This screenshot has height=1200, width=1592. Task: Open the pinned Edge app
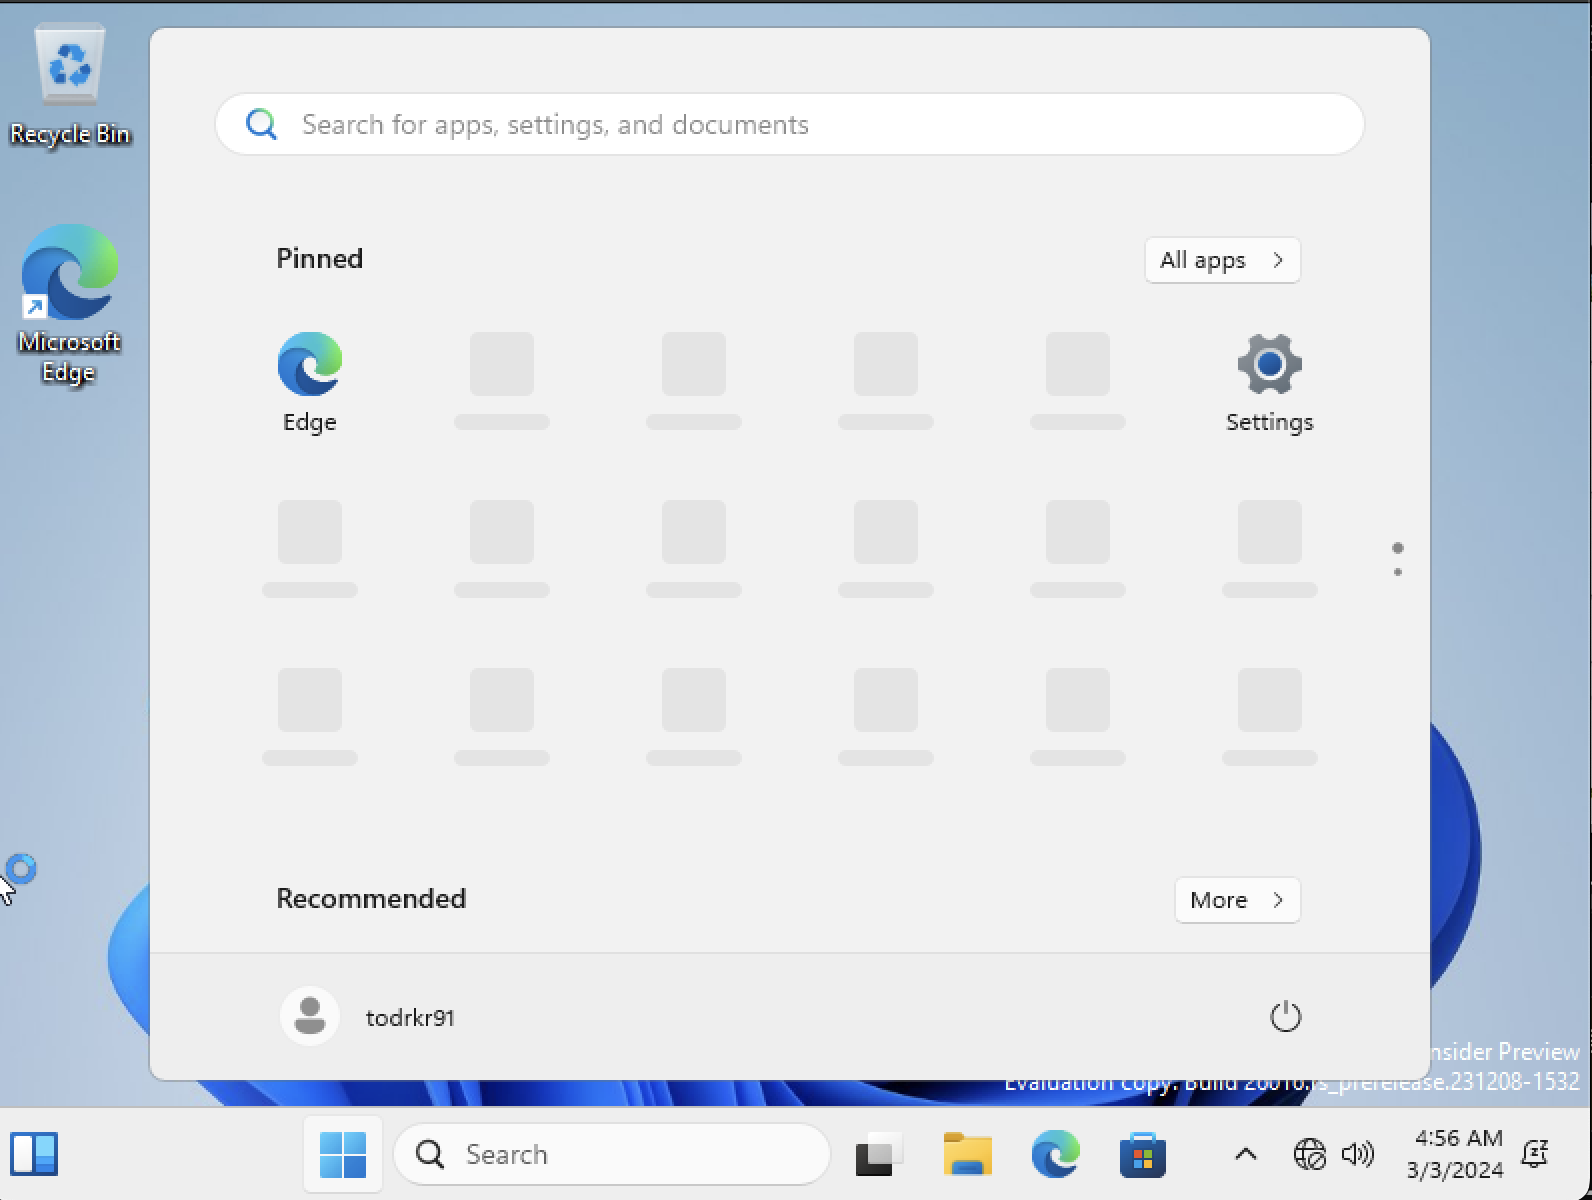310,382
